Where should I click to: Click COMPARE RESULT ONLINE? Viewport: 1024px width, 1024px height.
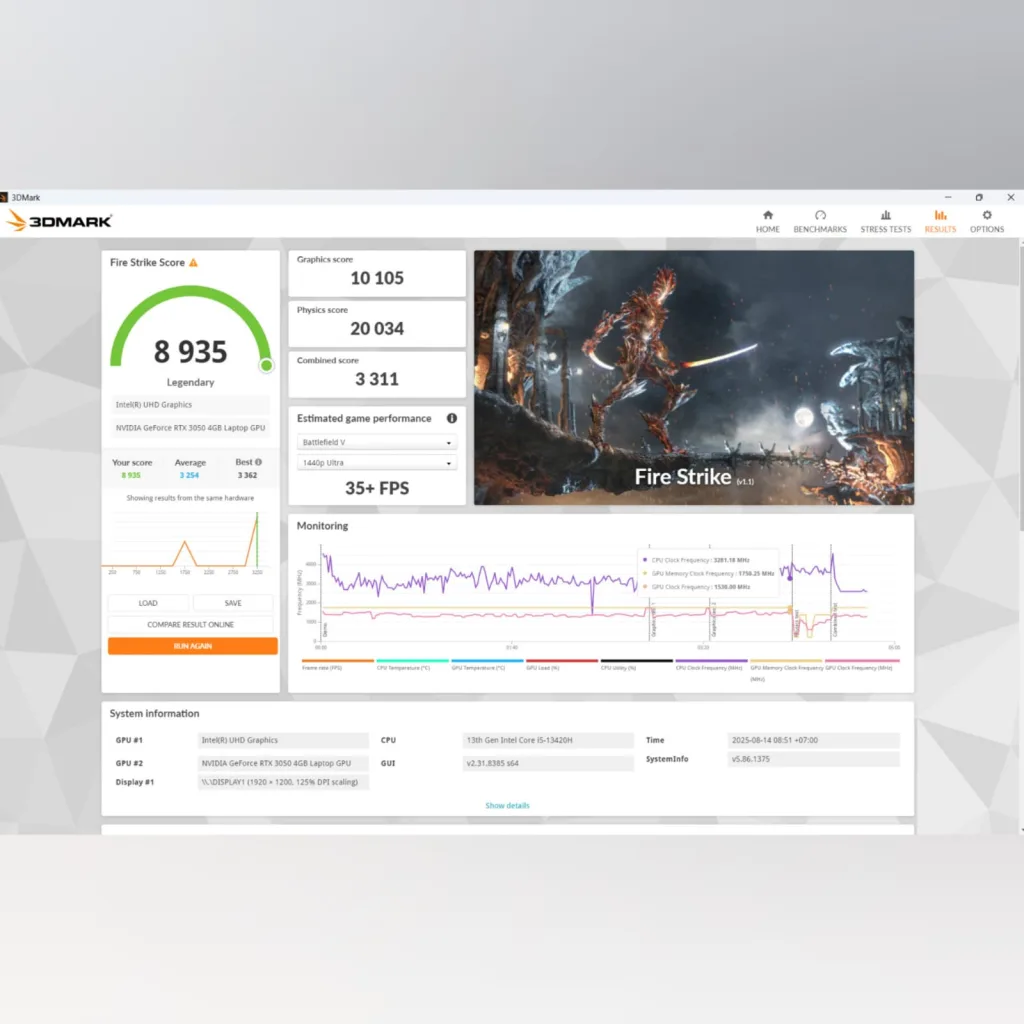click(x=191, y=624)
